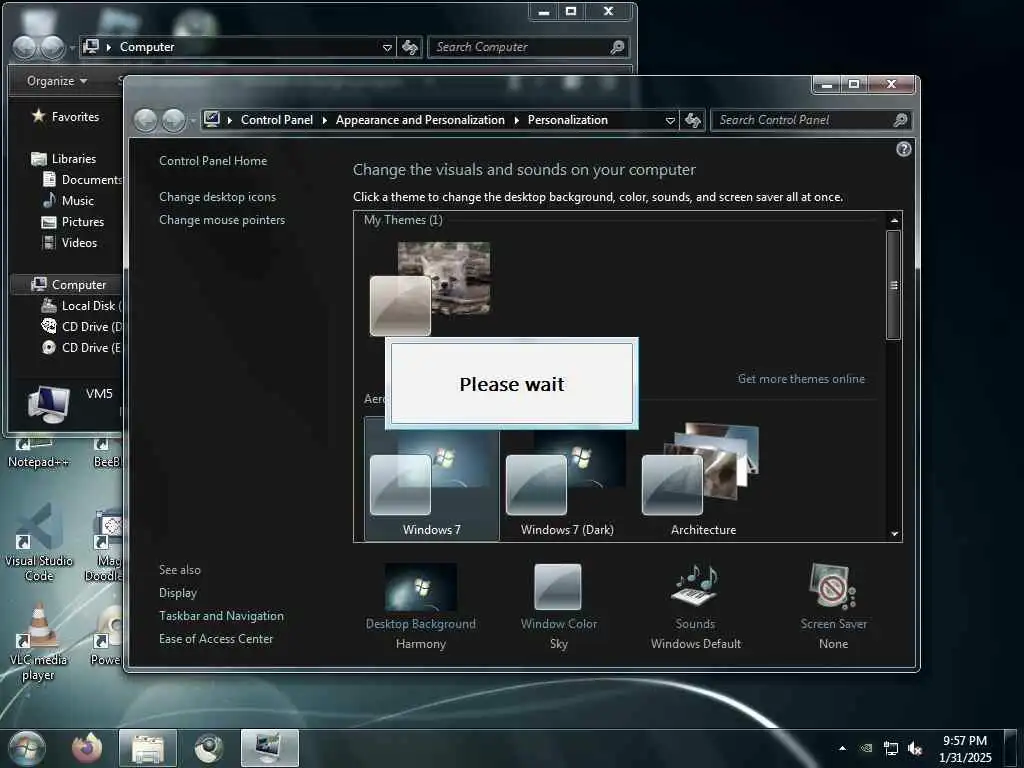Select Computer node in Explorer sidebar
Image resolution: width=1024 pixels, height=768 pixels.
pyautogui.click(x=69, y=285)
